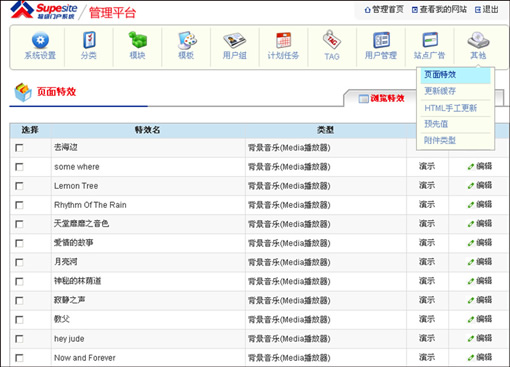This screenshot has width=510, height=367.
Task: Click the 选择 column header
Action: pyautogui.click(x=30, y=130)
